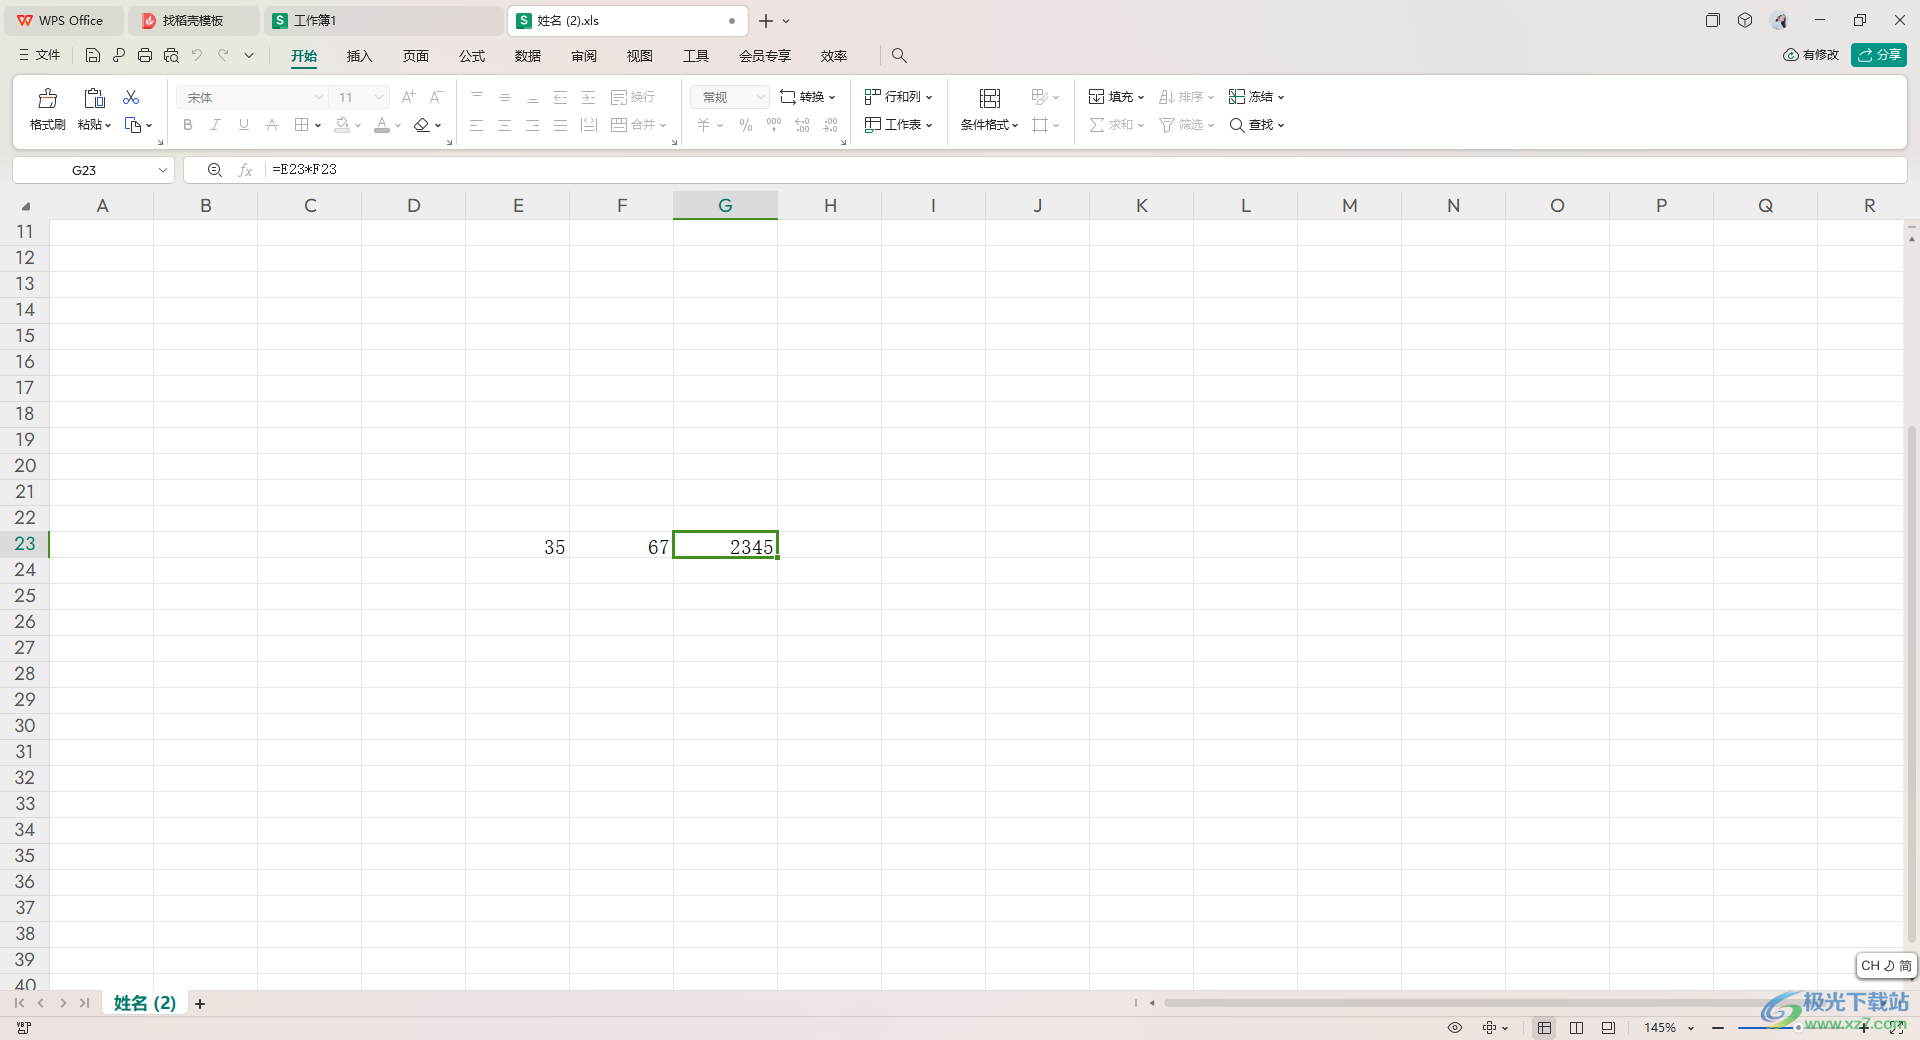This screenshot has width=1920, height=1040.
Task: Click inside the formula bar =E23*F23
Action: (1085, 170)
